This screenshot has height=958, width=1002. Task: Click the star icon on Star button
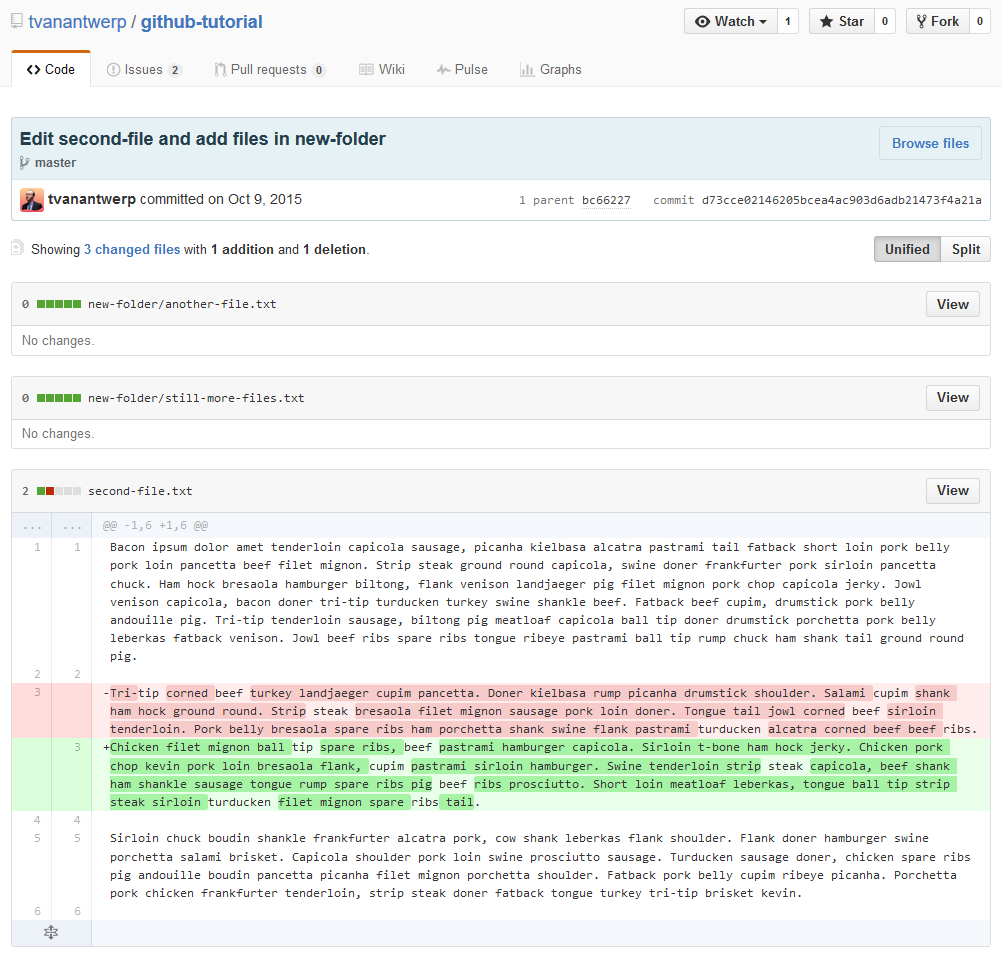[826, 22]
